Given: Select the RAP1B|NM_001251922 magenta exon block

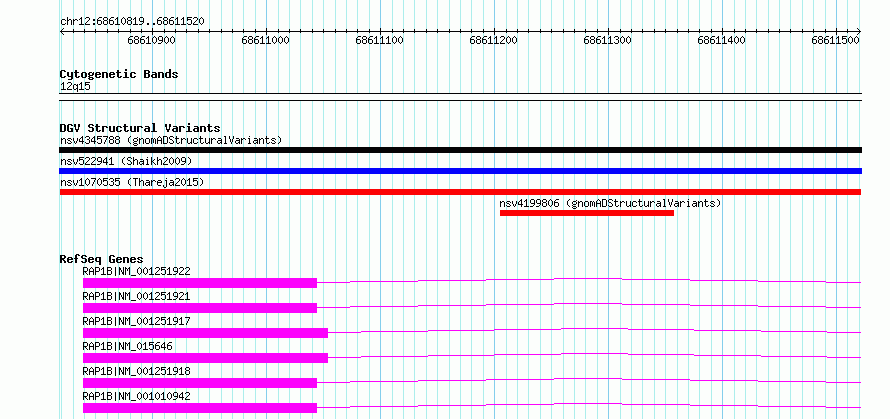Looking at the screenshot, I should [x=200, y=283].
